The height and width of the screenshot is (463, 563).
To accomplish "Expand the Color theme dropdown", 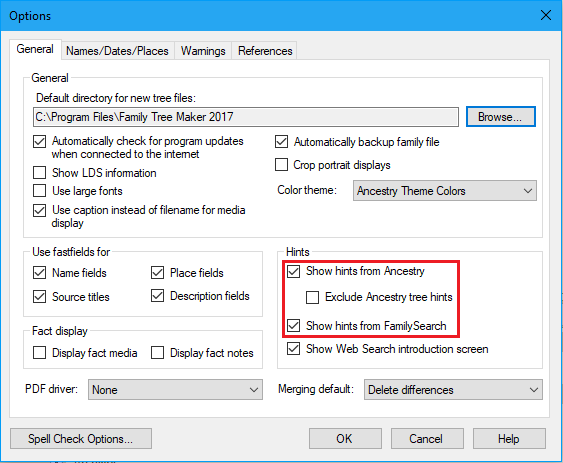I will 445,191.
